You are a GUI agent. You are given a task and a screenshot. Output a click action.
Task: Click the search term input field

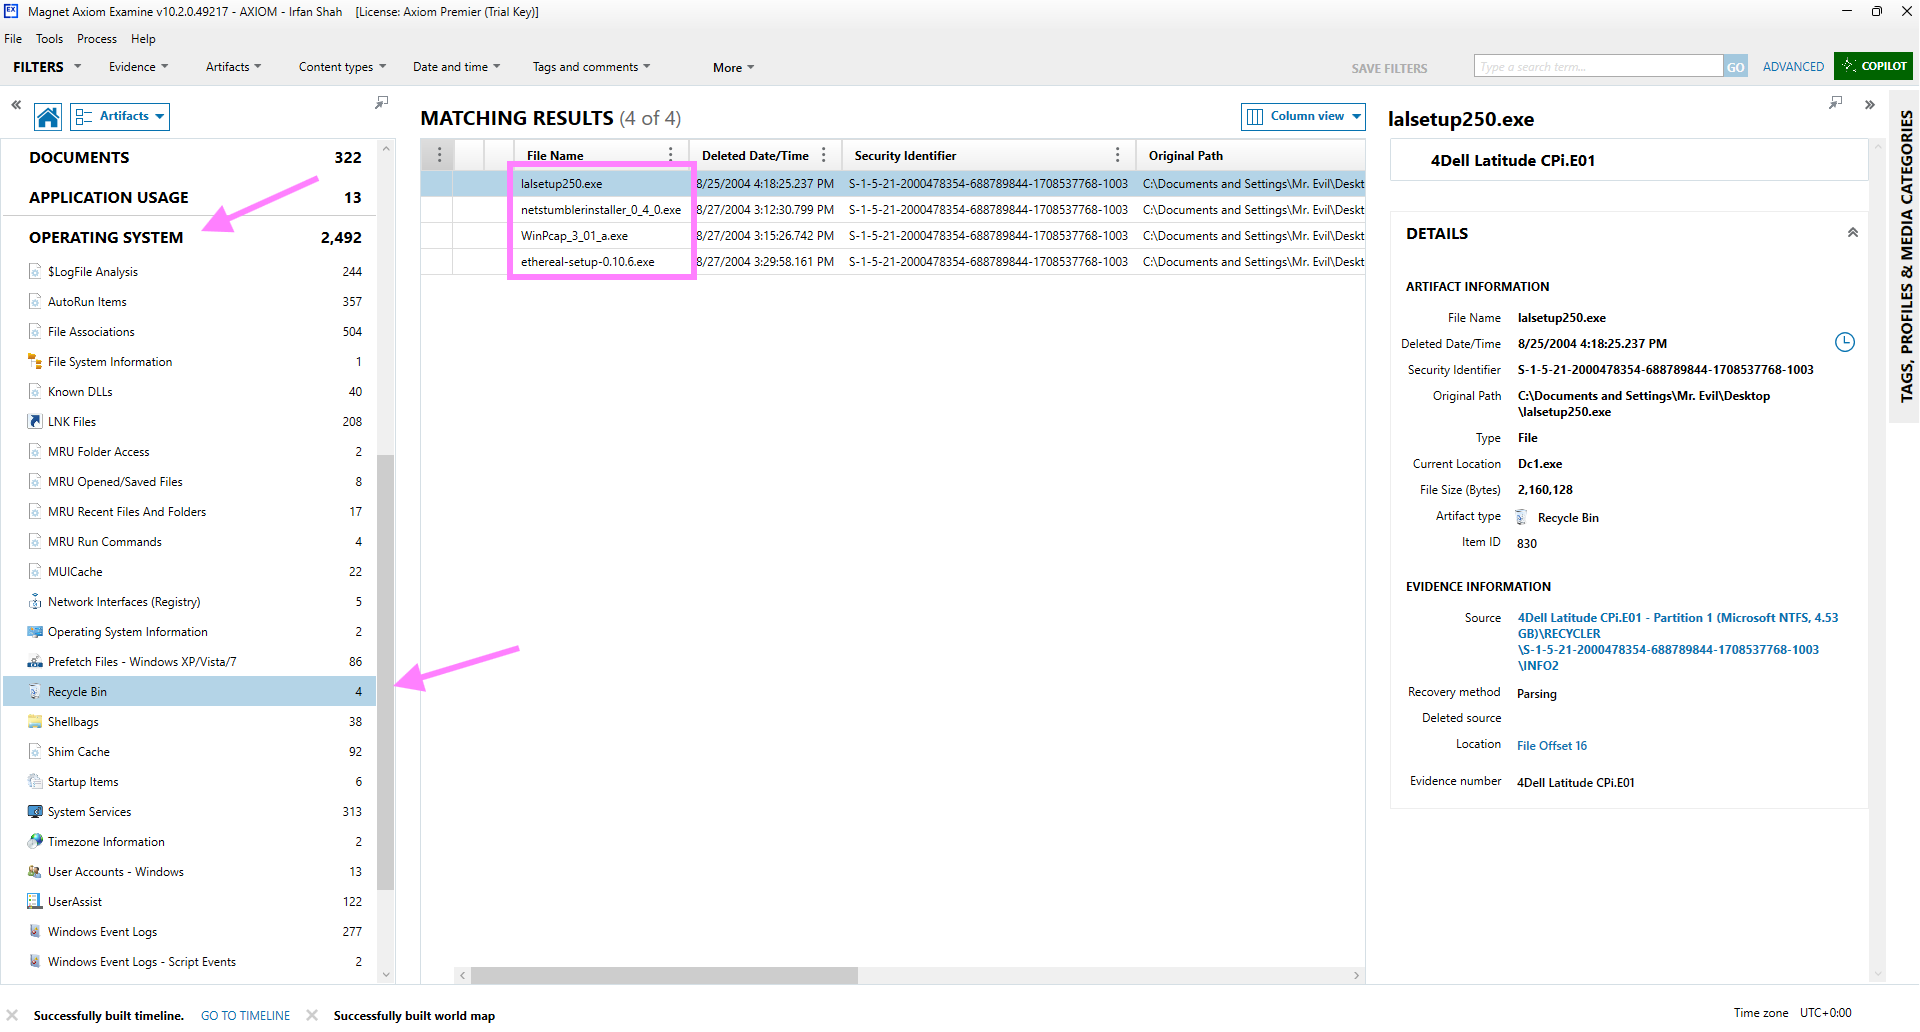[1598, 67]
